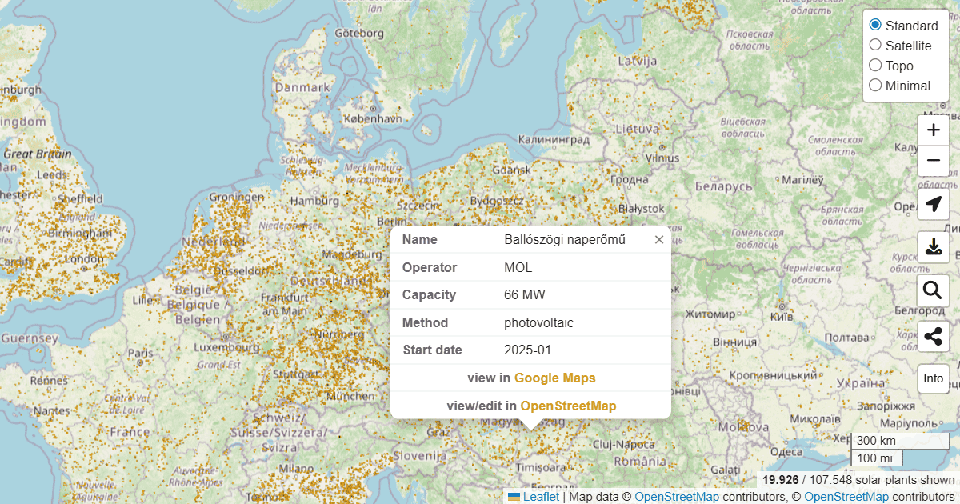Viewport: 960px width, 504px height.
Task: Click the Rennes label on map
Action: point(48,381)
